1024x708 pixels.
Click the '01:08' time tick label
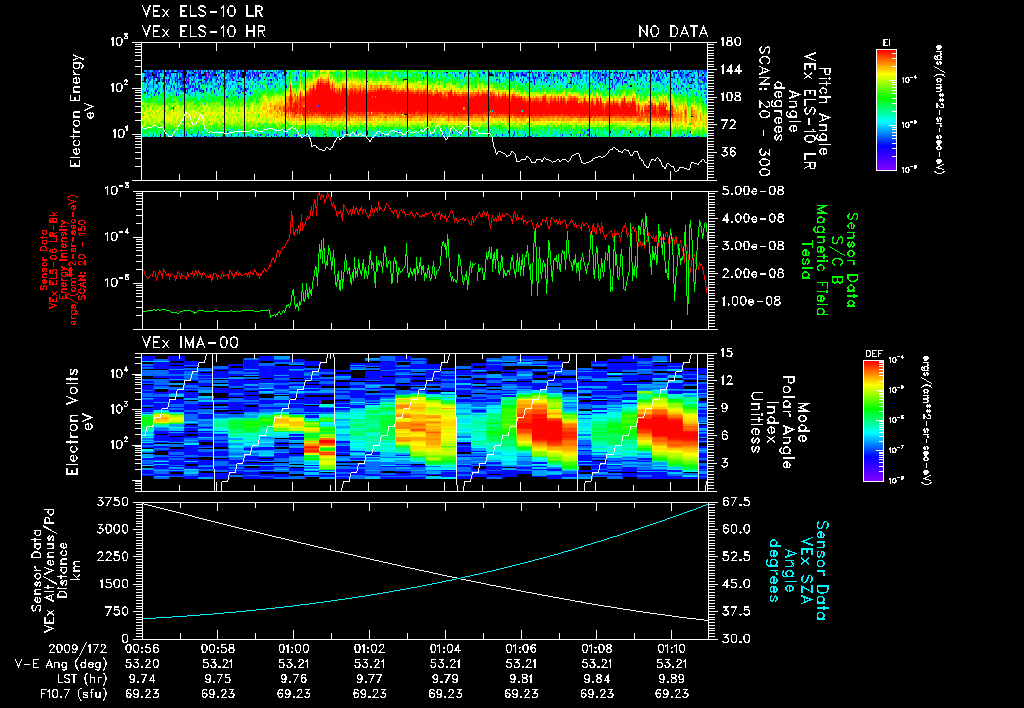coord(597,649)
